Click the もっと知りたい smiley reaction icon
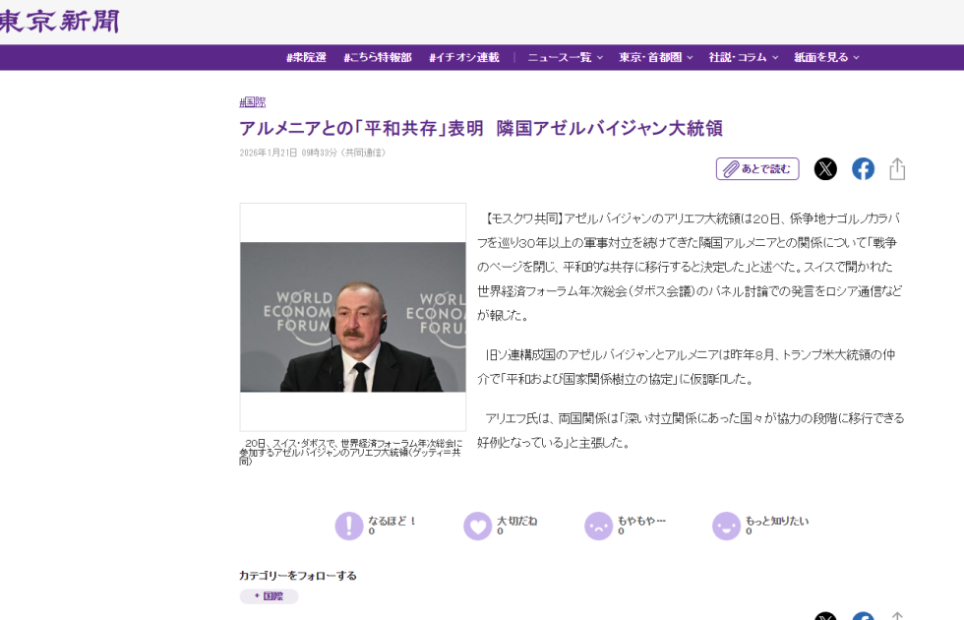 coord(726,526)
